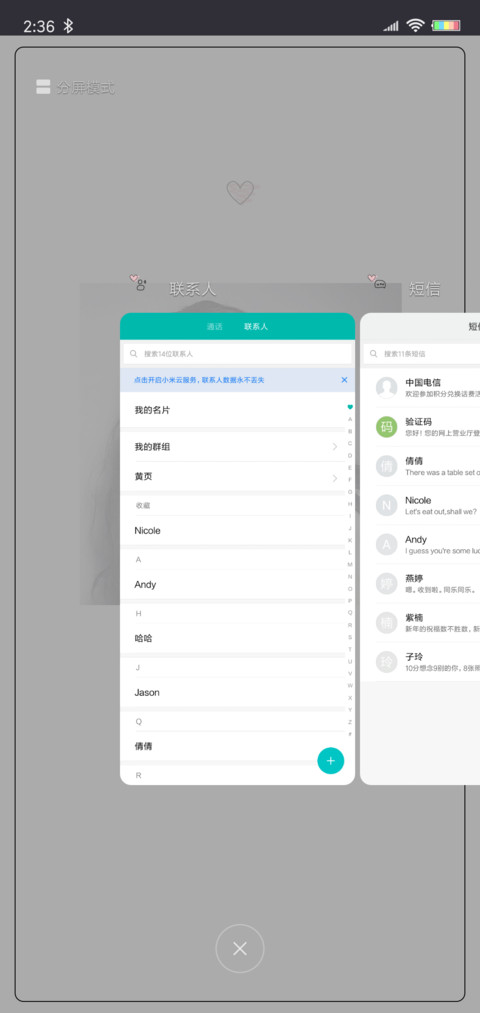Close all recent apps with the round X
480x1013 pixels.
coord(240,948)
